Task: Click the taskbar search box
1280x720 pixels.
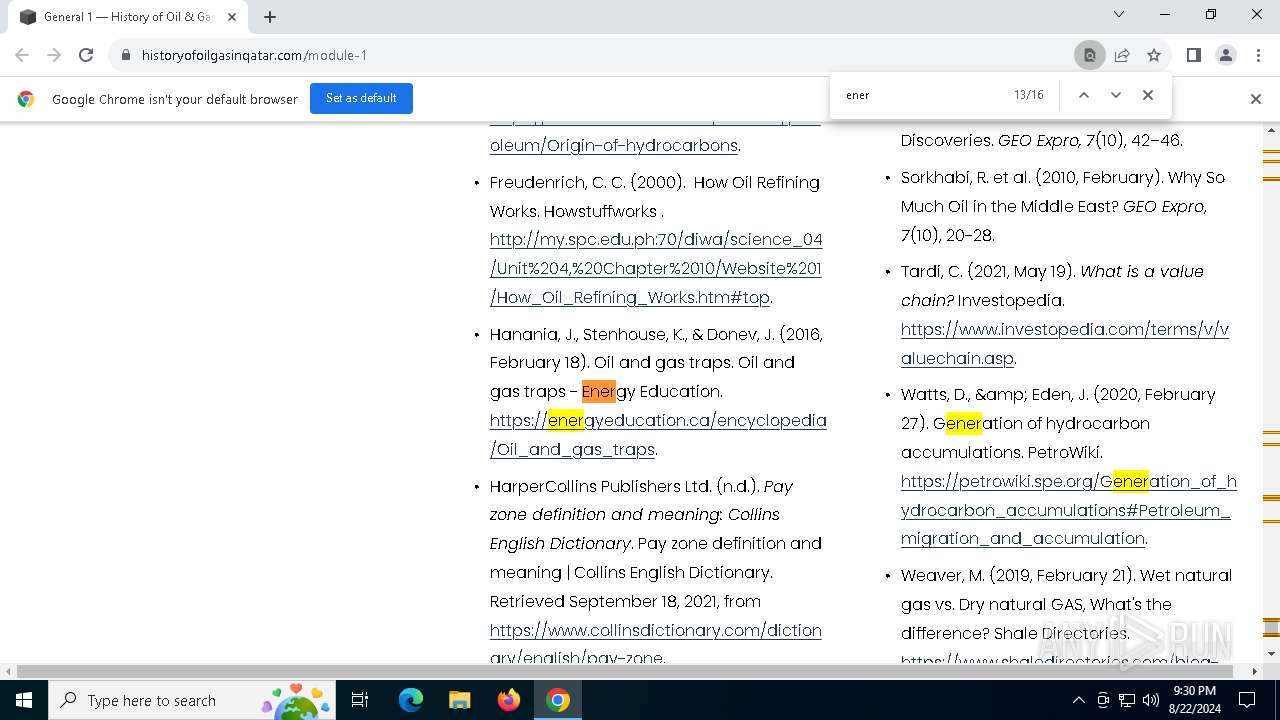Action: [192, 700]
